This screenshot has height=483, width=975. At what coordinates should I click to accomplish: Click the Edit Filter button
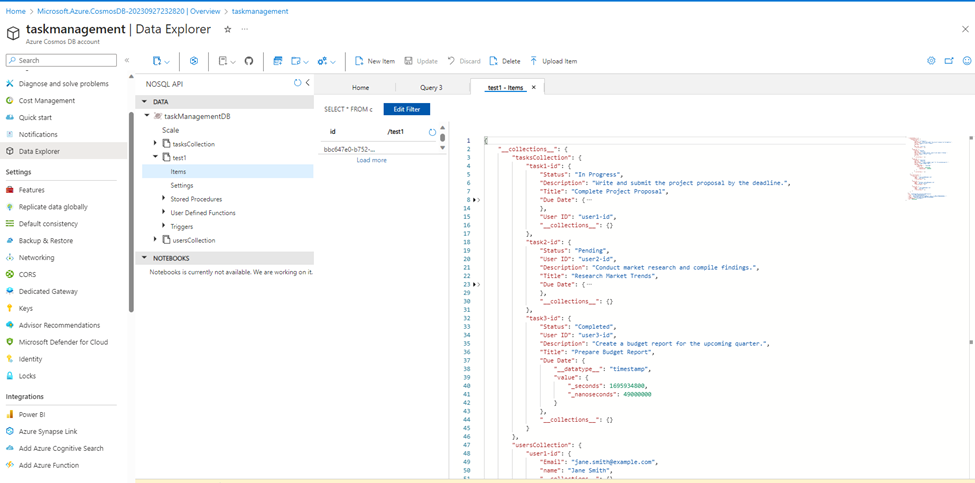click(x=406, y=109)
